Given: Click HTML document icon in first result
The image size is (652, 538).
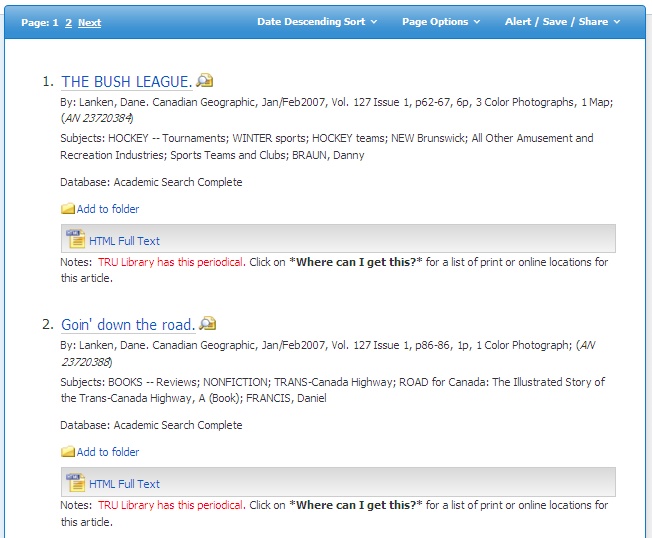Looking at the screenshot, I should (x=76, y=239).
